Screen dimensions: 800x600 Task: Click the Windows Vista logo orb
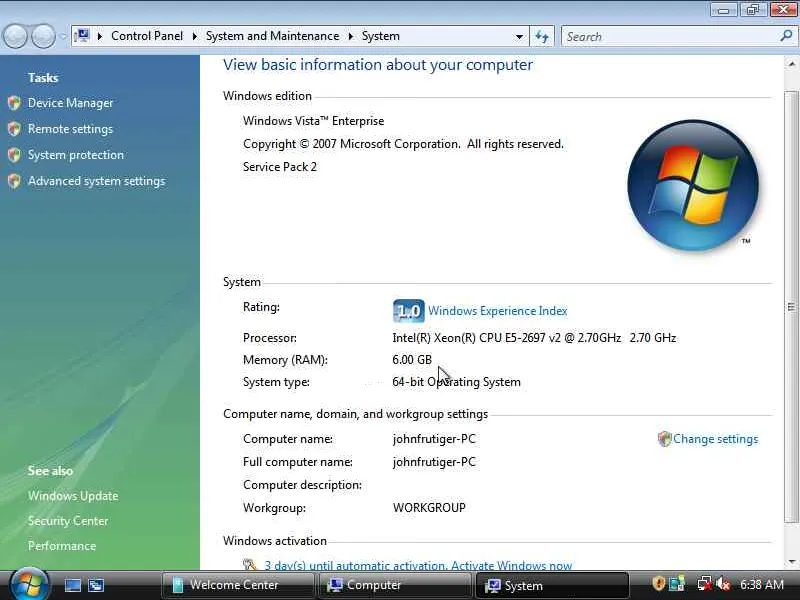click(693, 185)
